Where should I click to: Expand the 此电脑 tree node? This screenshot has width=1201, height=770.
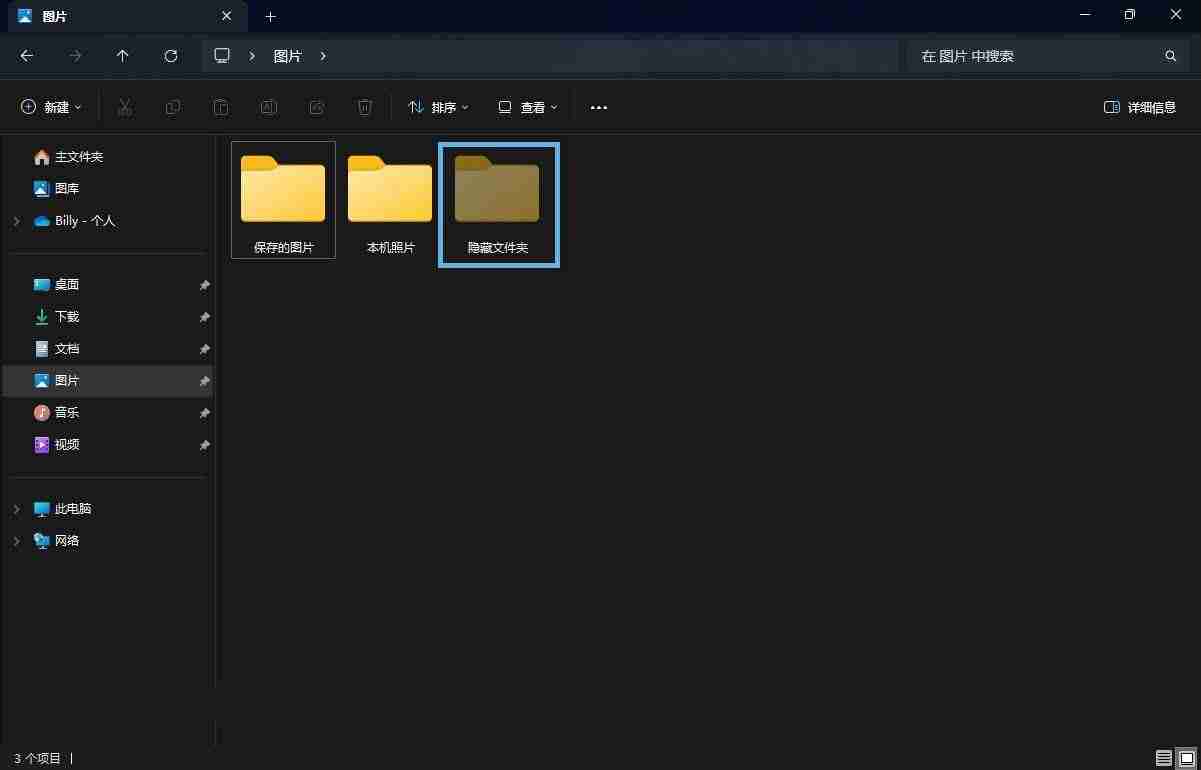click(16, 509)
